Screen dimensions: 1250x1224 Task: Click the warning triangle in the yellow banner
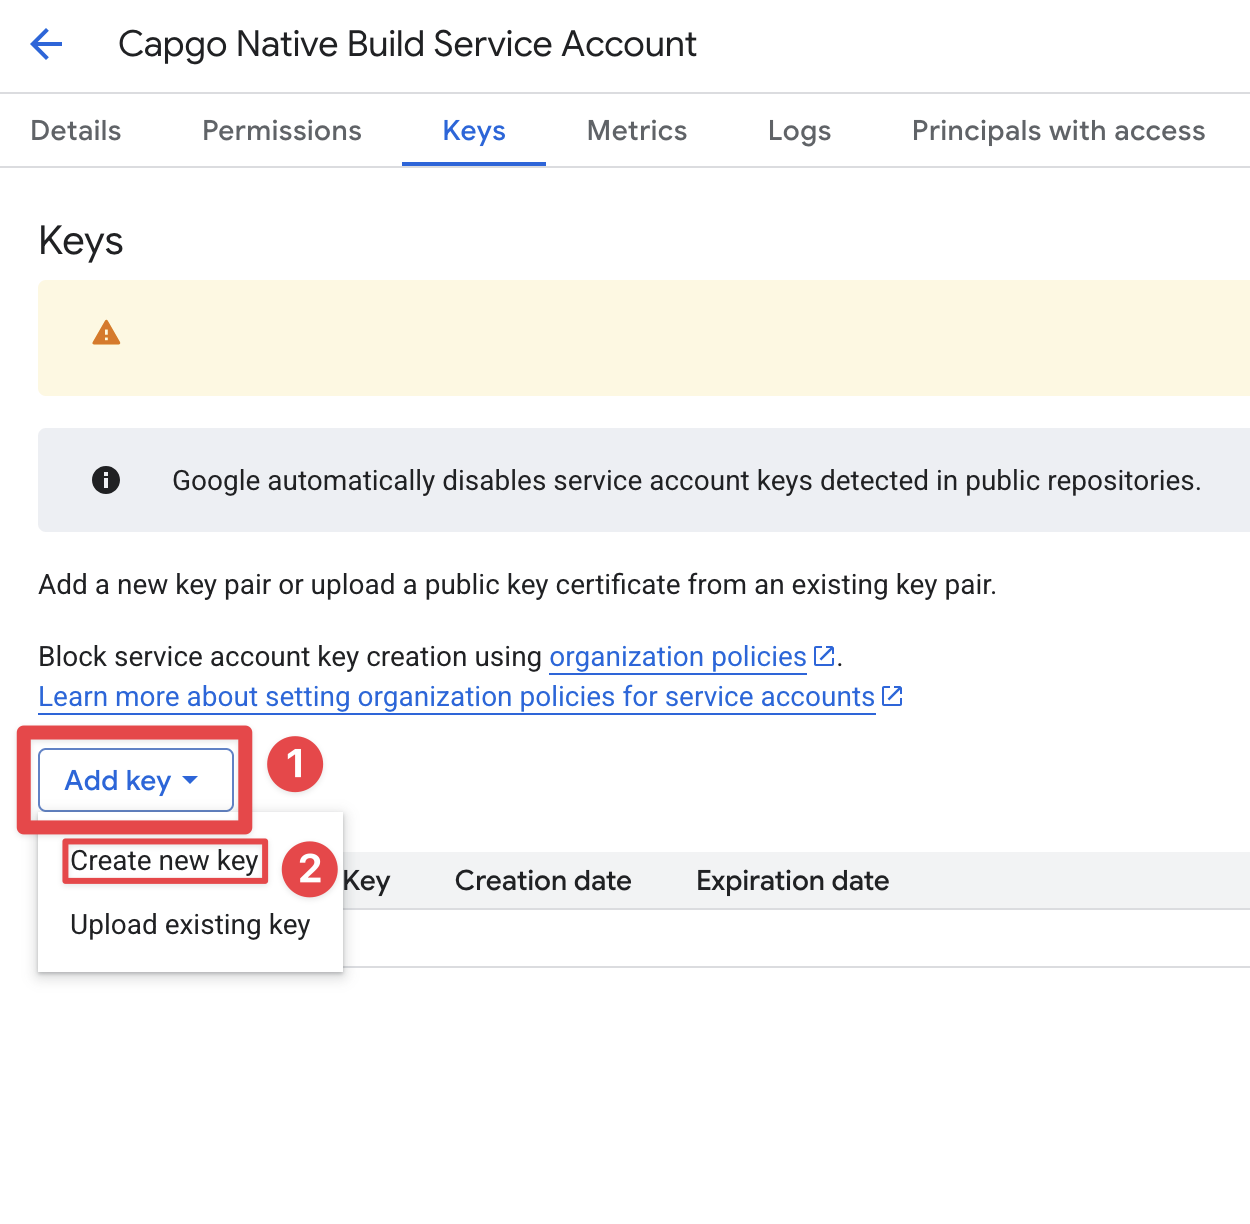click(x=106, y=334)
